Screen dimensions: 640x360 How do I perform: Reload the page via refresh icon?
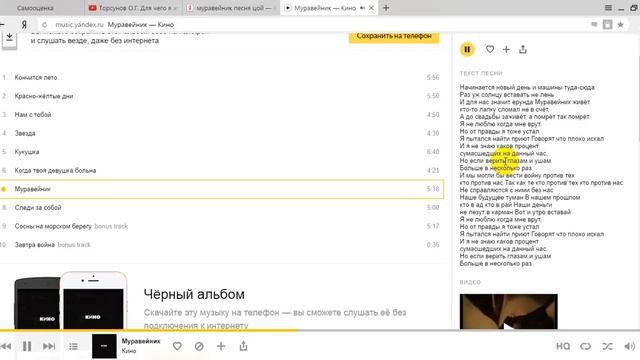pyautogui.click(x=44, y=24)
